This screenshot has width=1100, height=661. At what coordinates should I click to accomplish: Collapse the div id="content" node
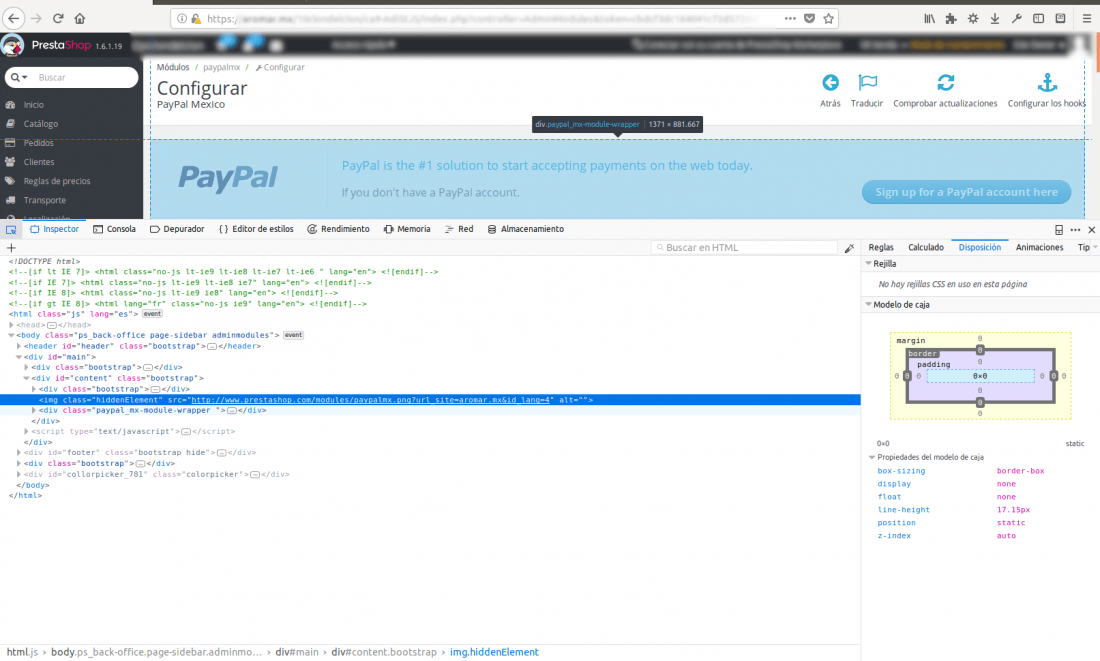tap(27, 378)
